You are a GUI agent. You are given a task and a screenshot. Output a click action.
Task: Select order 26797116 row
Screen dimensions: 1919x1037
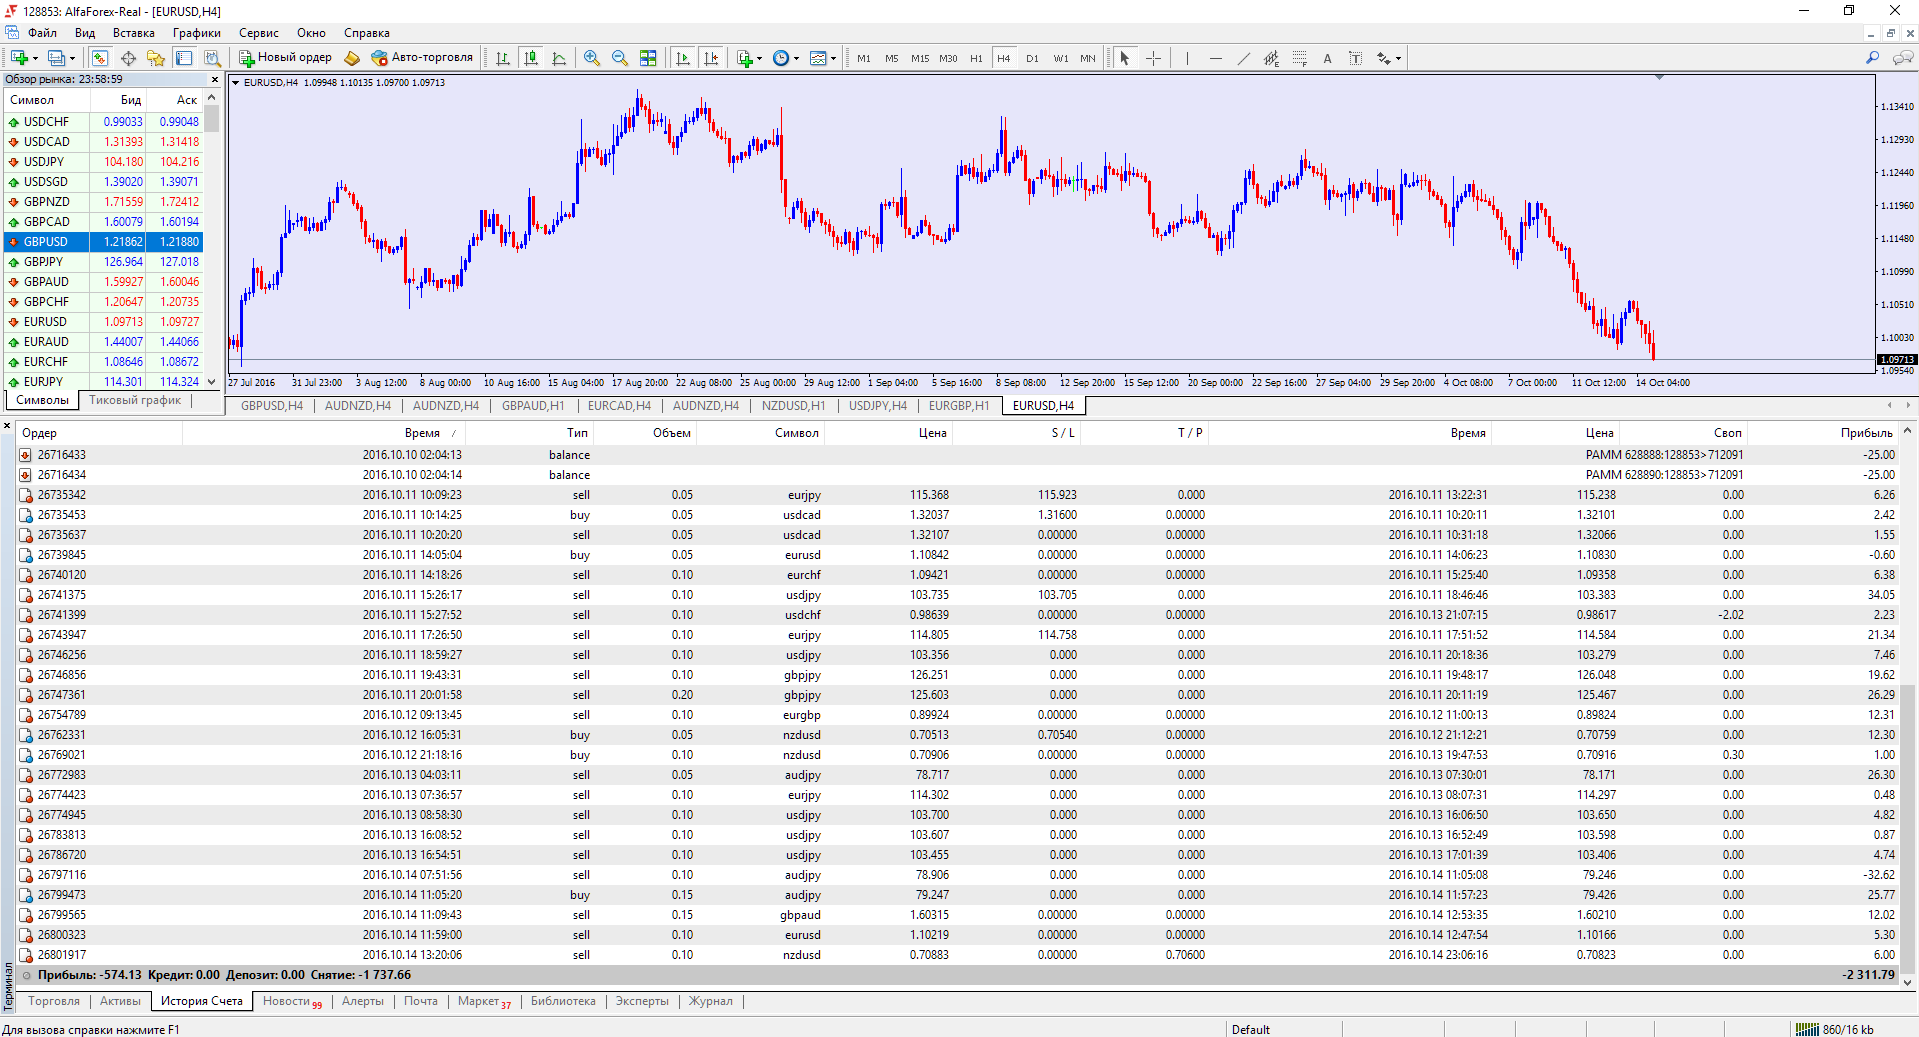(x=958, y=875)
